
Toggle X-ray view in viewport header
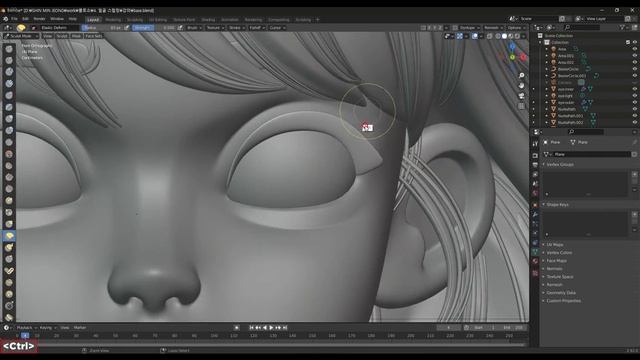[x=489, y=36]
